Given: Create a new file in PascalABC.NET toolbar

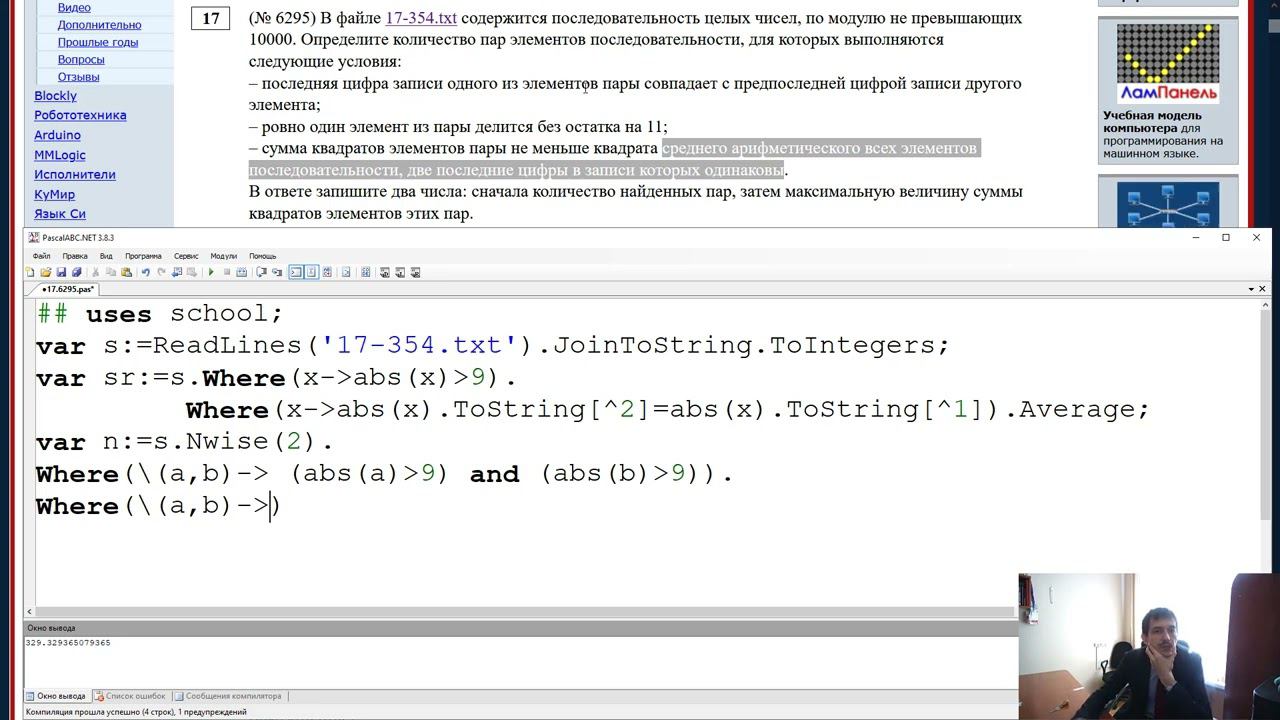Looking at the screenshot, I should pyautogui.click(x=30, y=272).
